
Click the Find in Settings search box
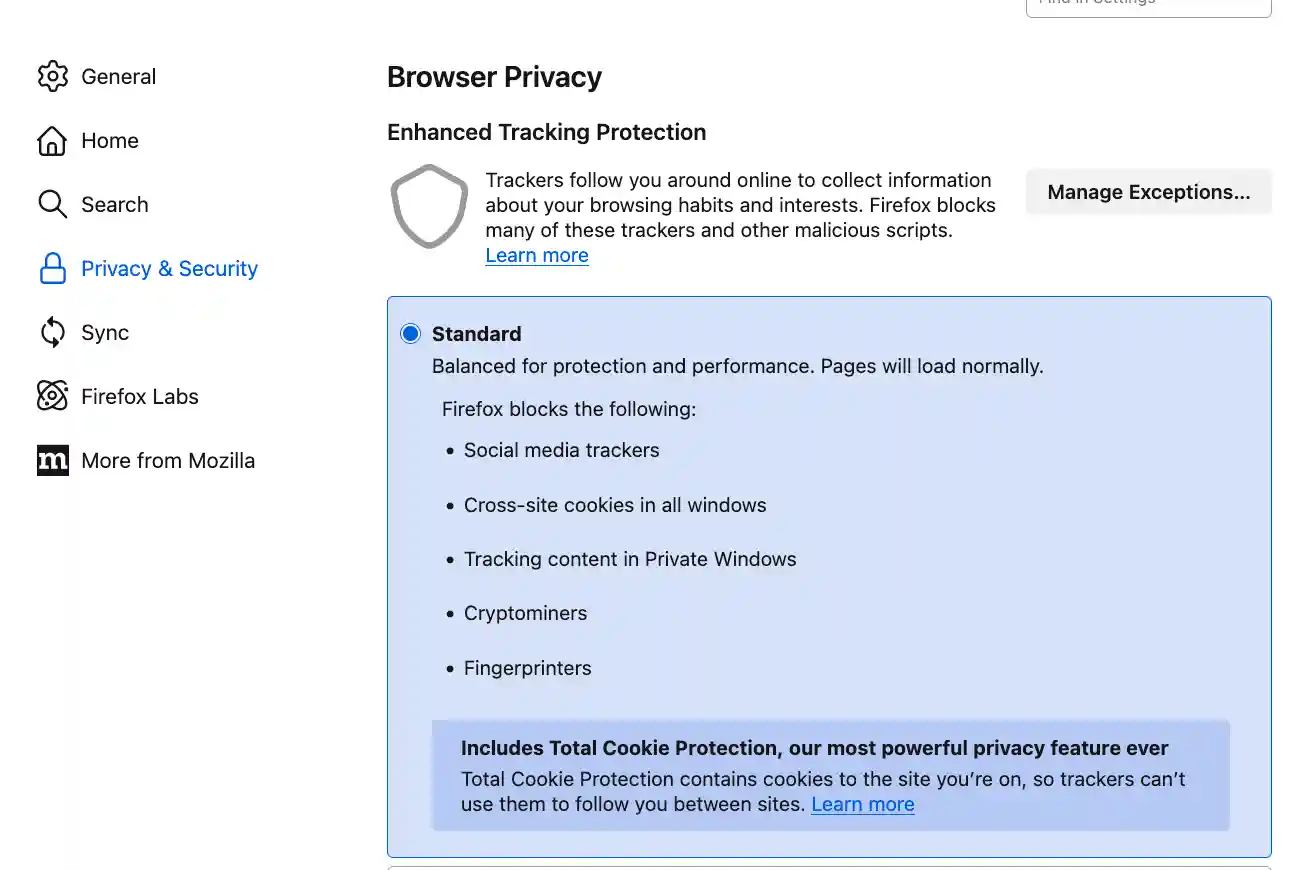click(1147, 4)
